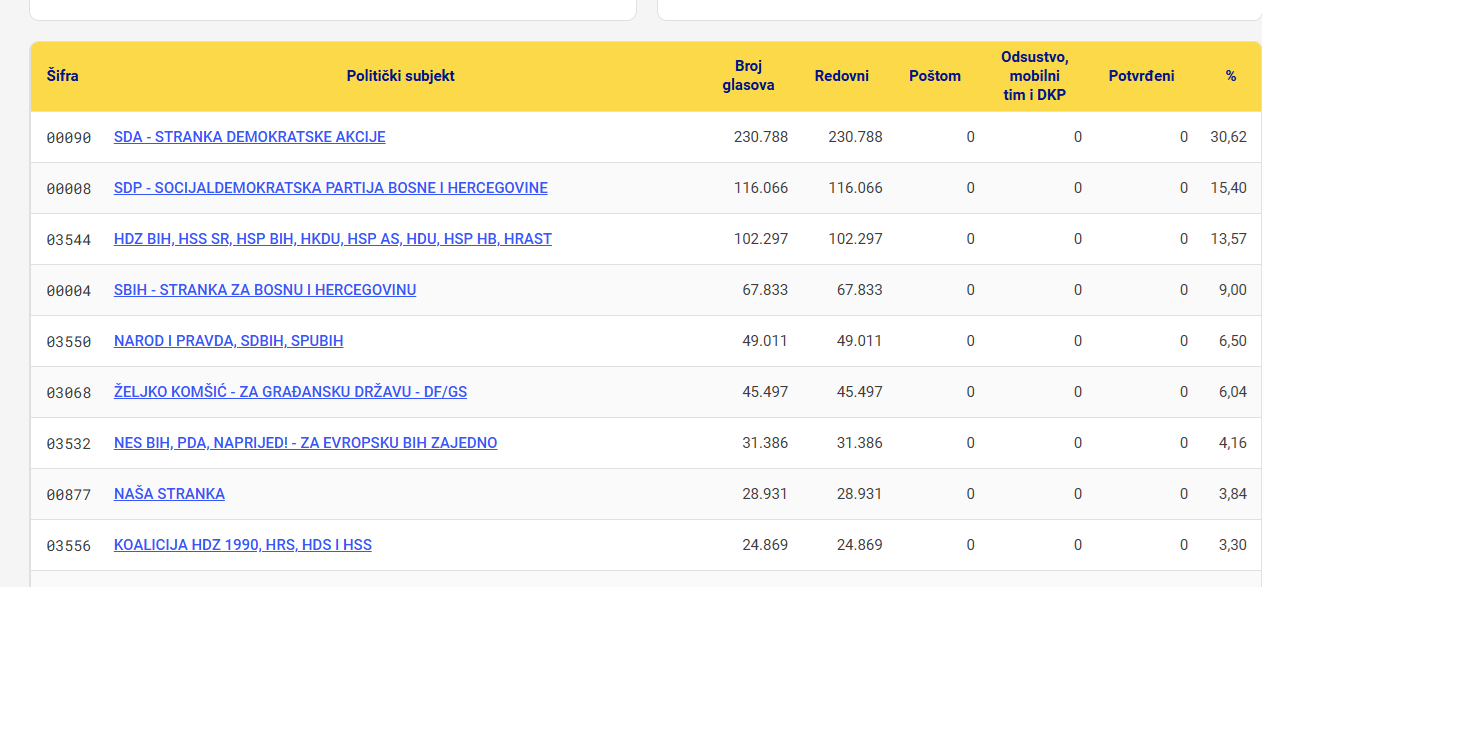Click the Odsustvo, mobilni tim i DKP header
This screenshot has width=1462, height=749.
pyautogui.click(x=1035, y=76)
